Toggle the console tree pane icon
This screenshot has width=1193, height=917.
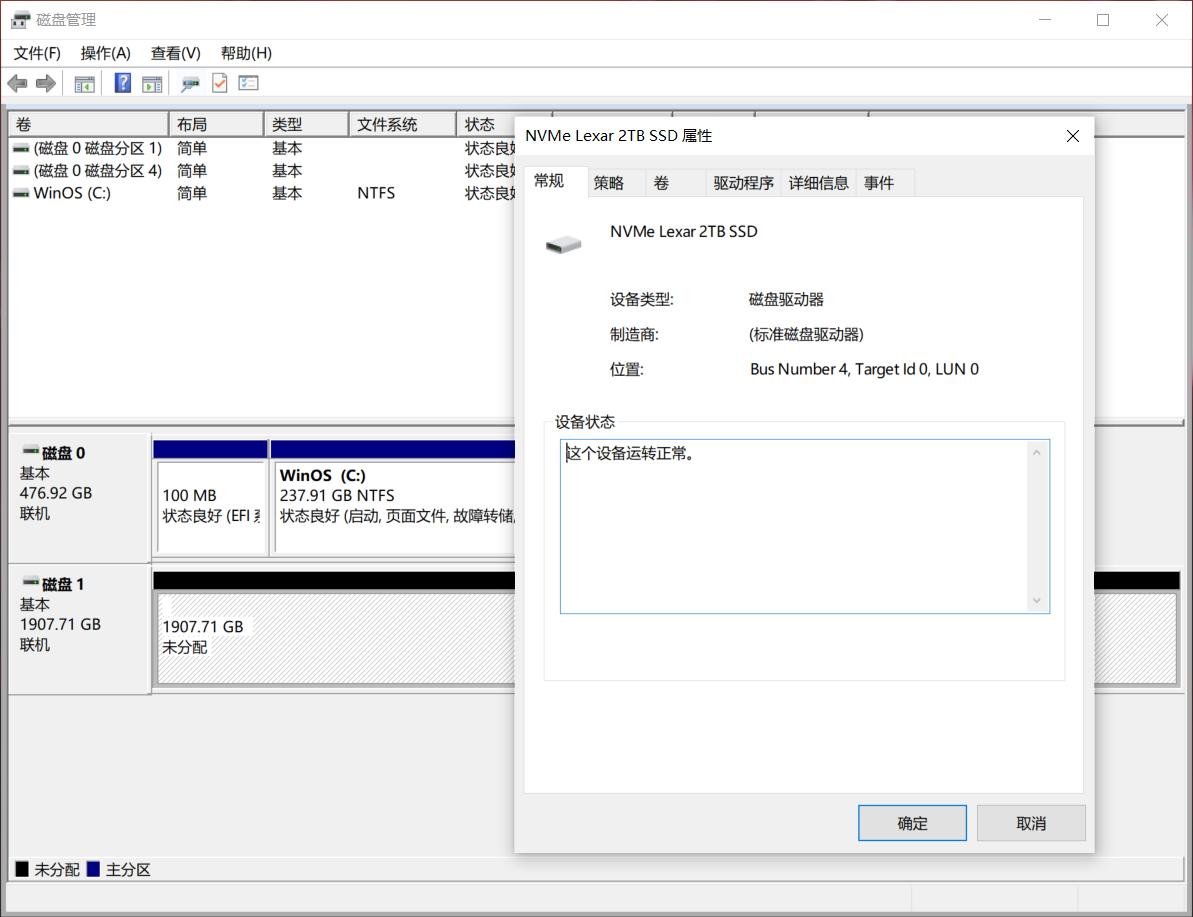point(84,83)
